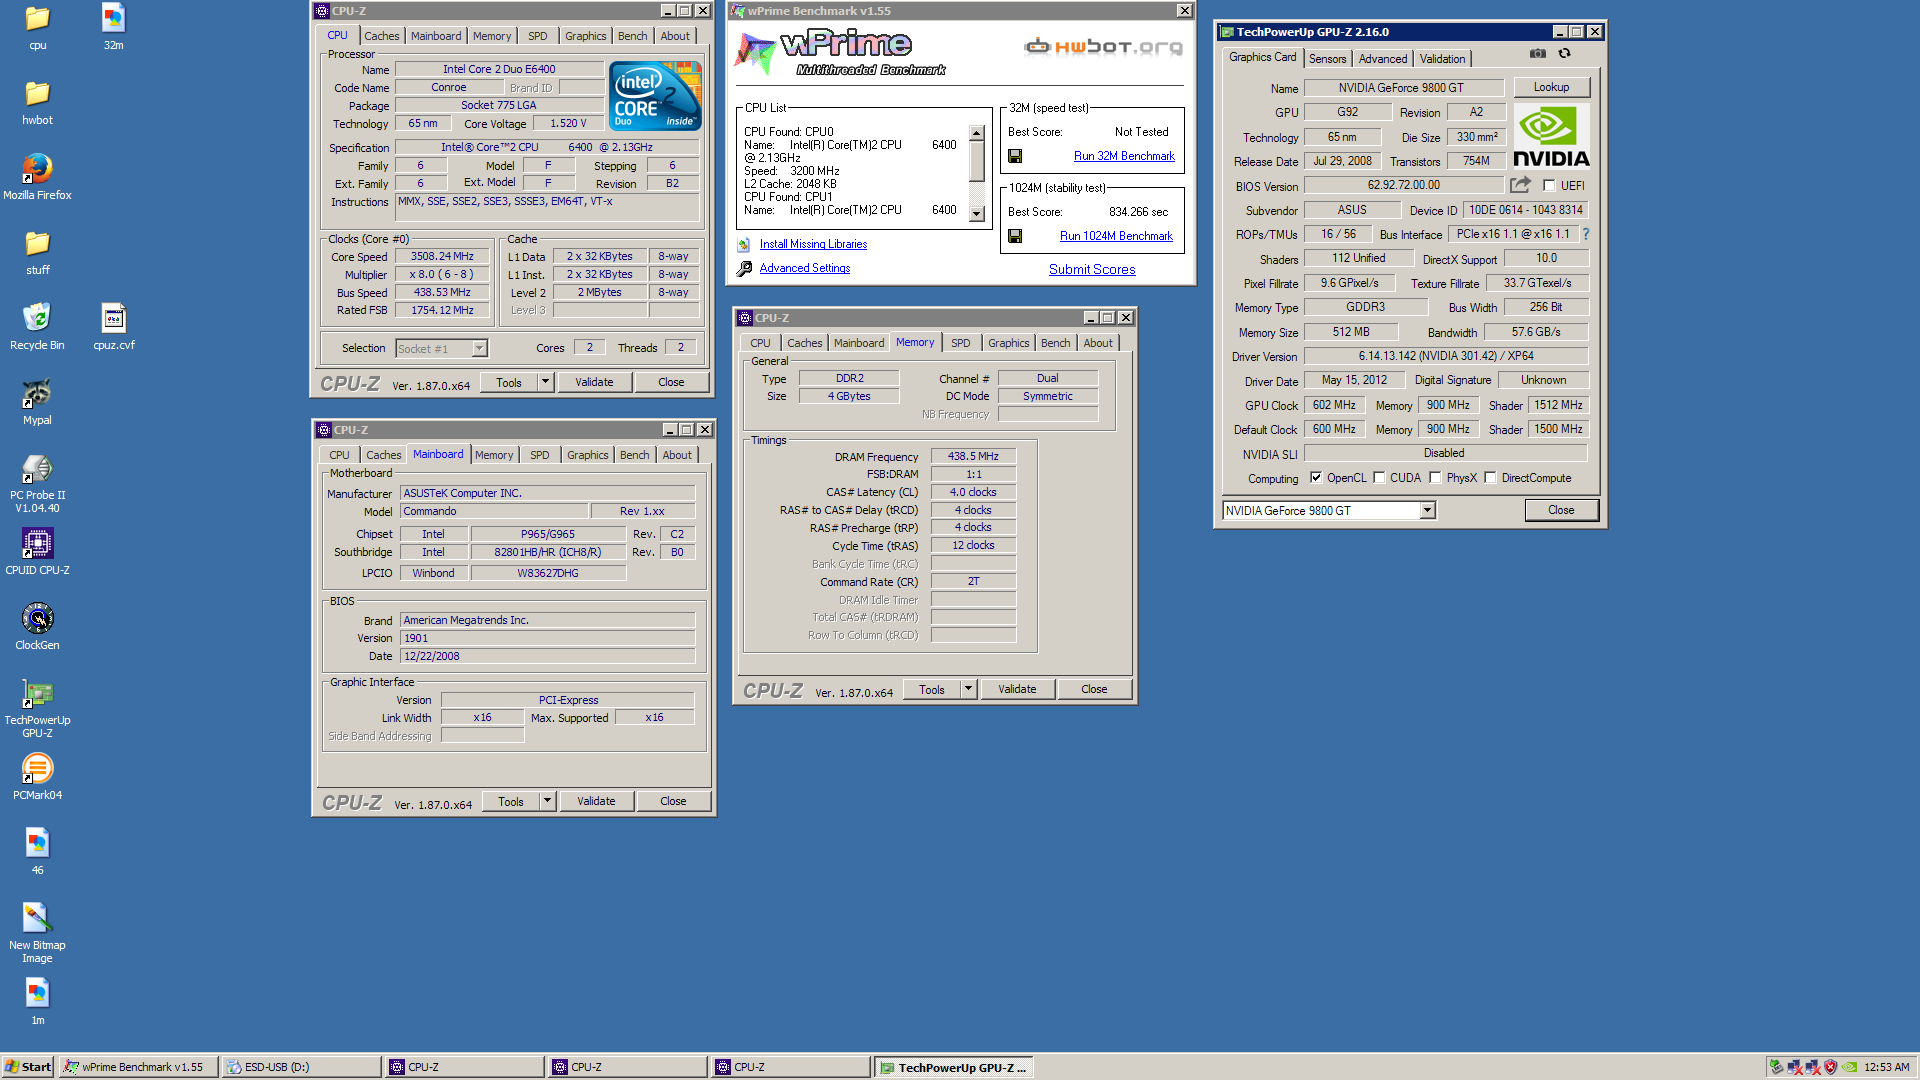Click Run 1024M Benchmark link
This screenshot has height=1080, width=1920.
point(1116,236)
